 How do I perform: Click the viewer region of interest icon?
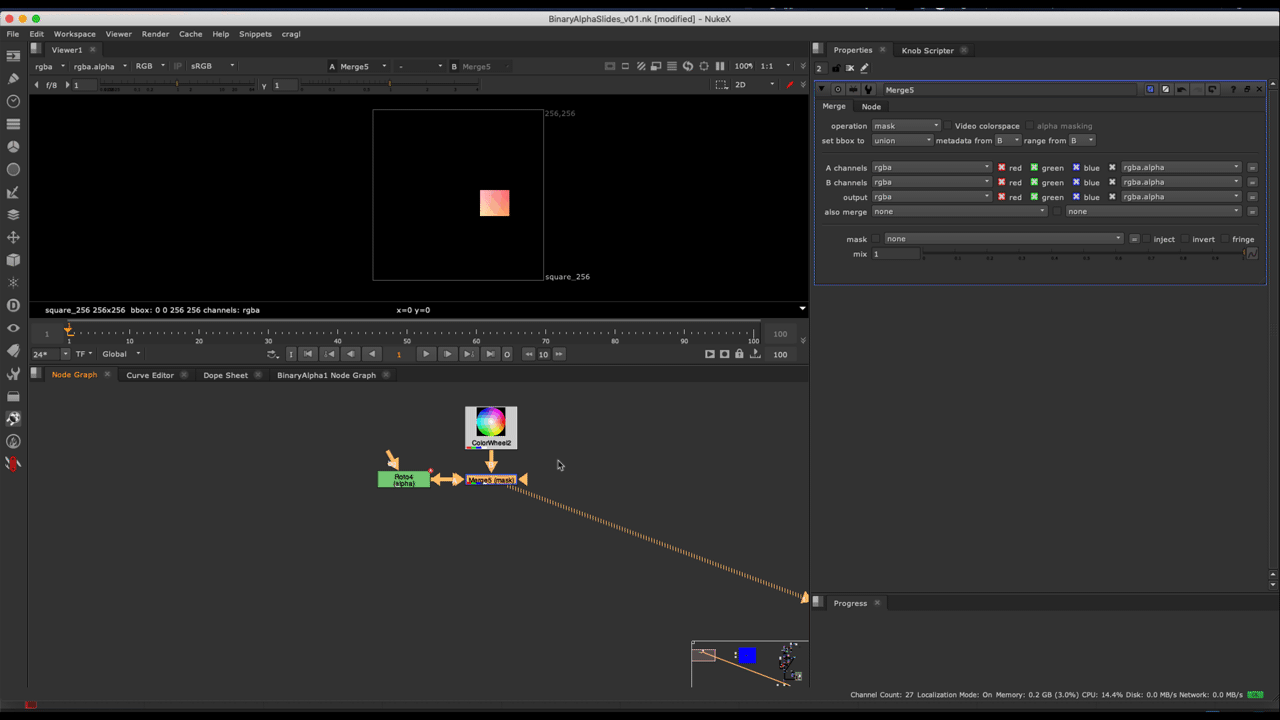[x=722, y=85]
